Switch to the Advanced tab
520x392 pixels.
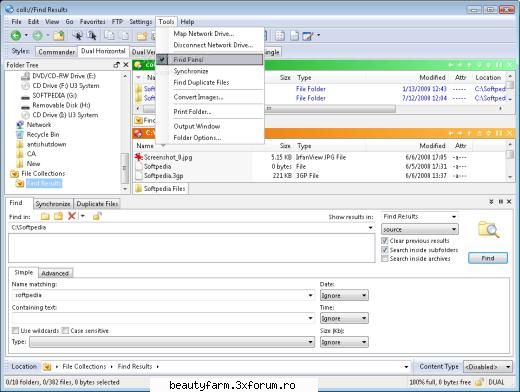click(55, 273)
